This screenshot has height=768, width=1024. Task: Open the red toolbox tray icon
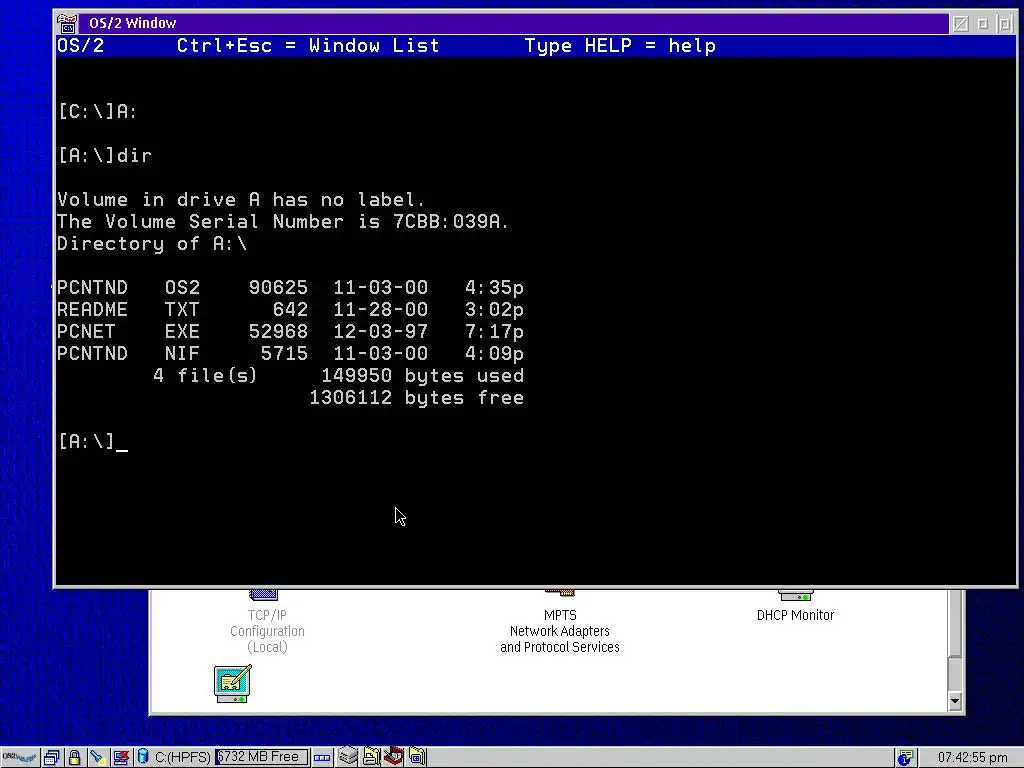coord(393,756)
